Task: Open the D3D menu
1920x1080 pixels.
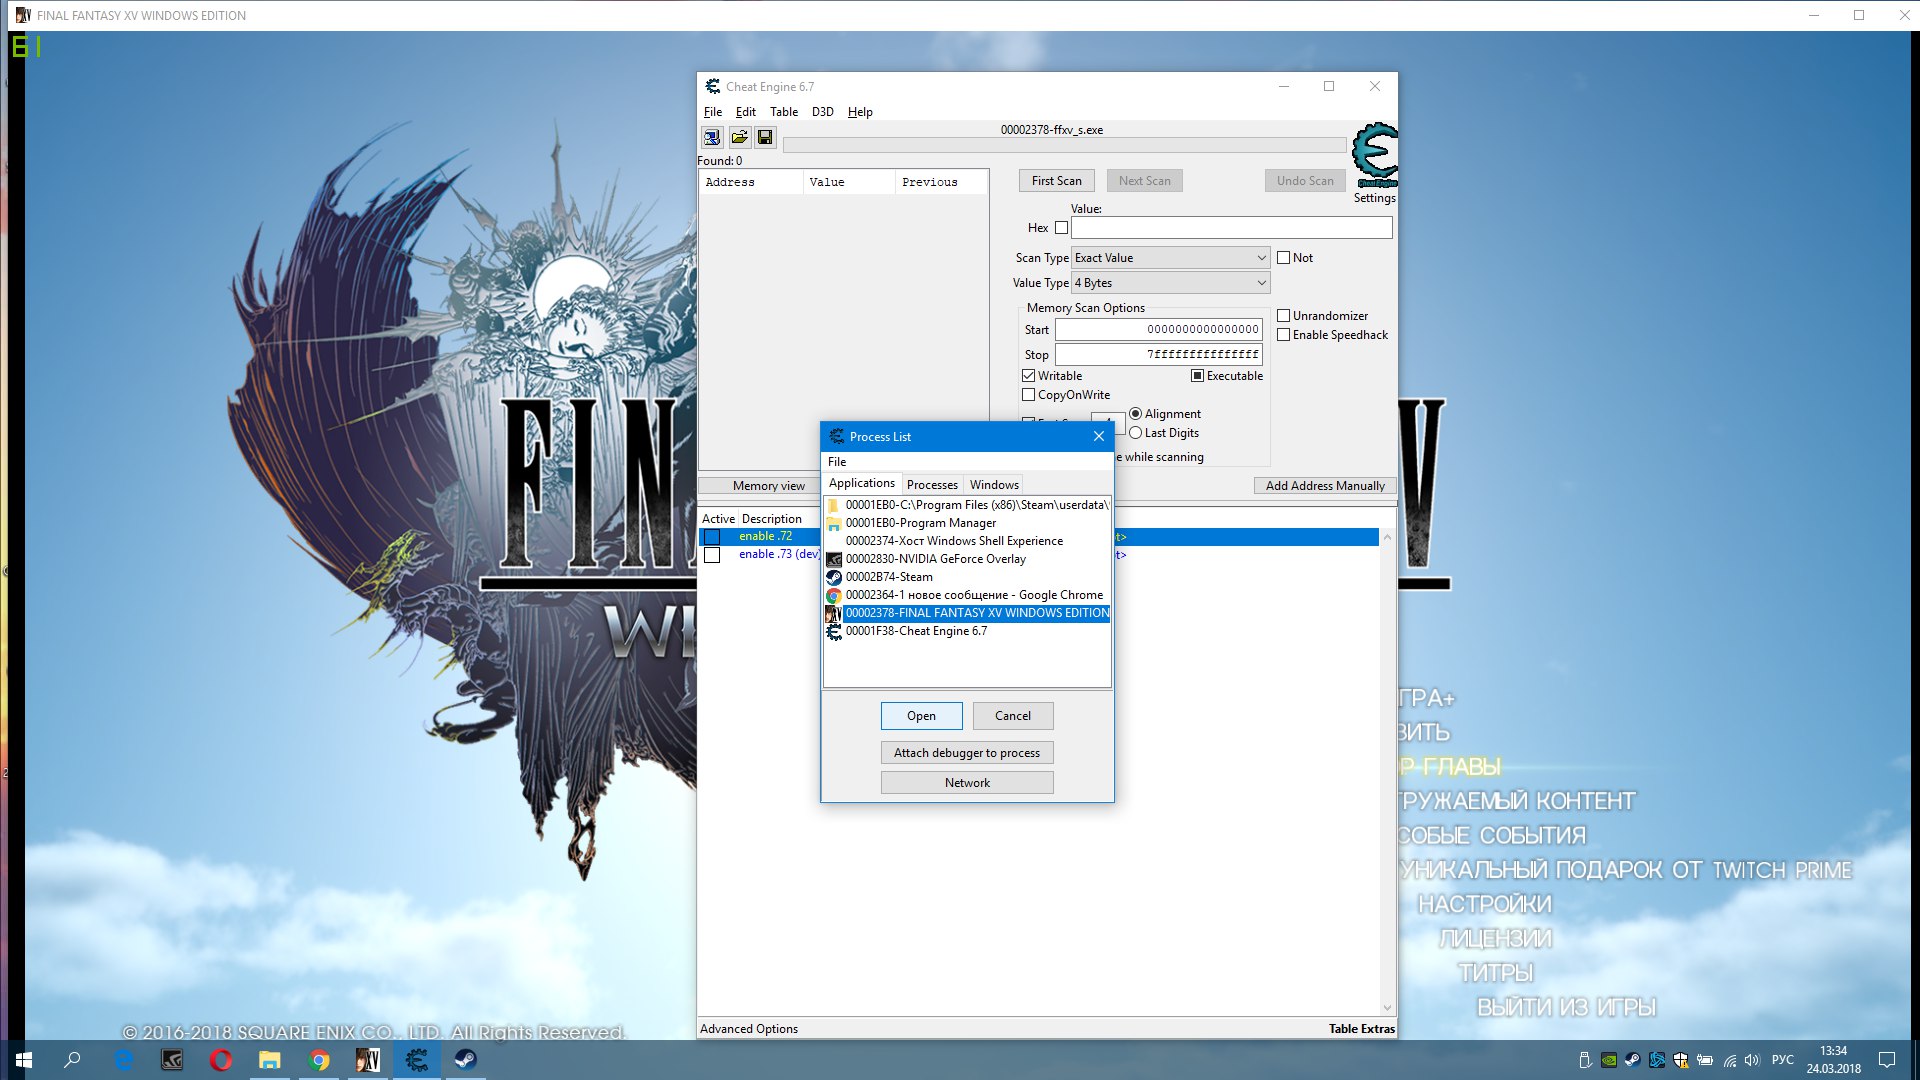Action: (823, 112)
